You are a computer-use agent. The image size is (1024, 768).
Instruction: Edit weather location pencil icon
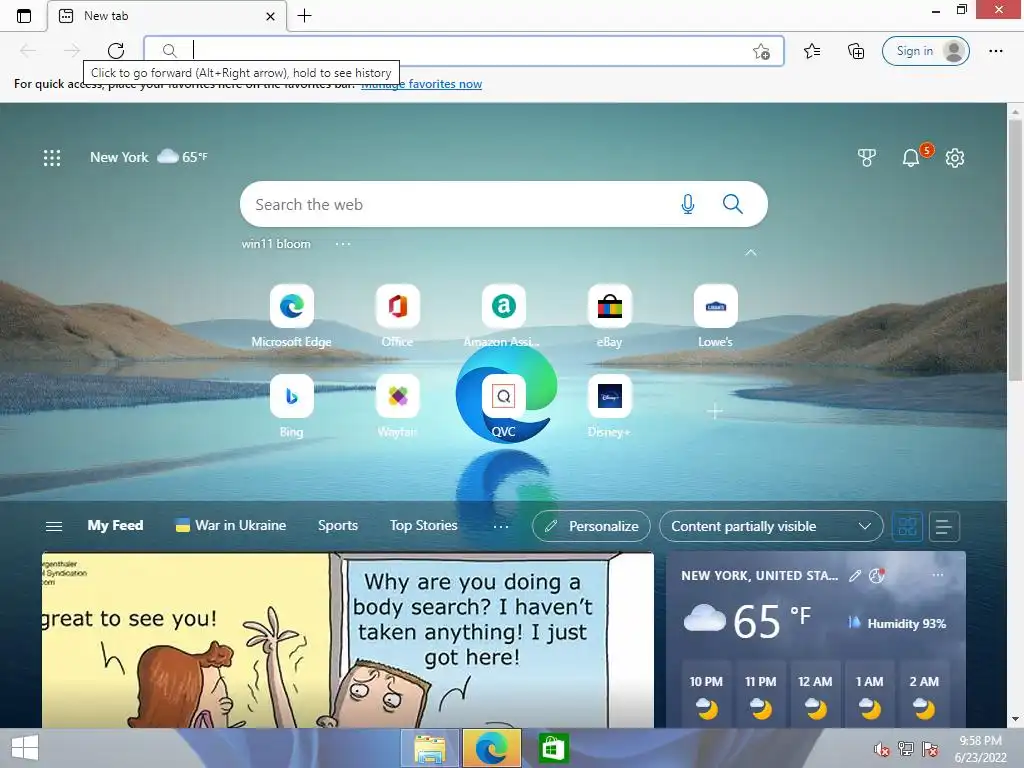tap(855, 575)
